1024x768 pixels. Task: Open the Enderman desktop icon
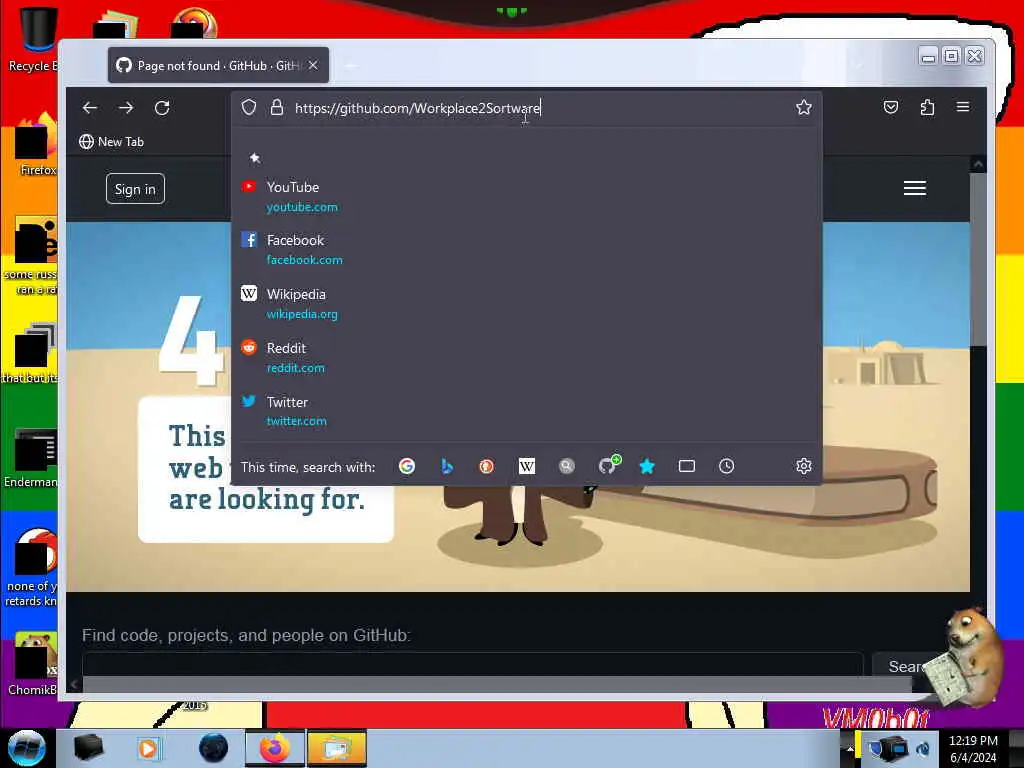[33, 458]
